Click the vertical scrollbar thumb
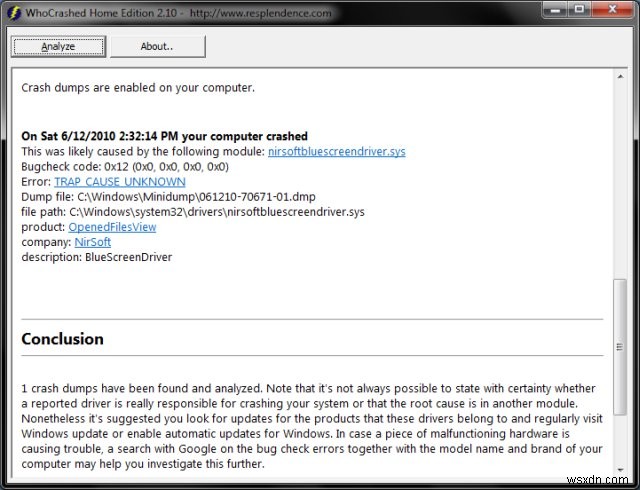Screen dimensions: 640x490 tap(620, 347)
